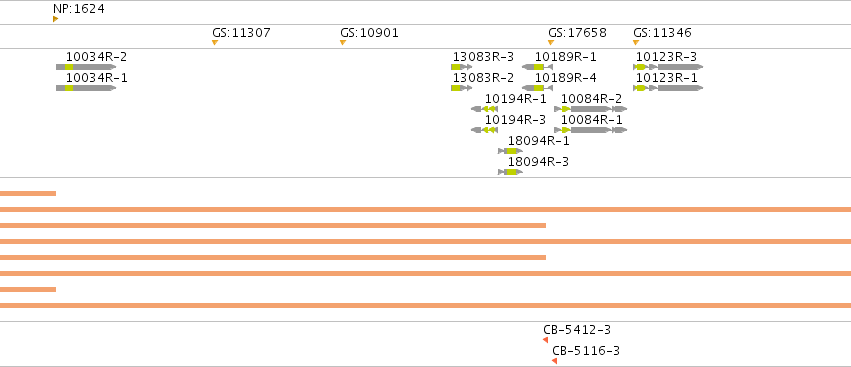Select the GS:10901 insertion marker
Image resolution: width=851 pixels, height=367 pixels.
[x=343, y=42]
